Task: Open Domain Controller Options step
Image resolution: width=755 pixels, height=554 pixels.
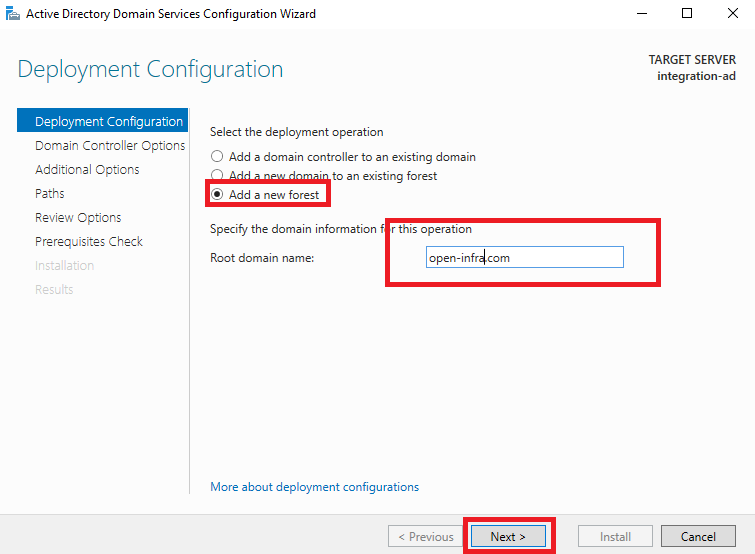Action: coord(110,145)
